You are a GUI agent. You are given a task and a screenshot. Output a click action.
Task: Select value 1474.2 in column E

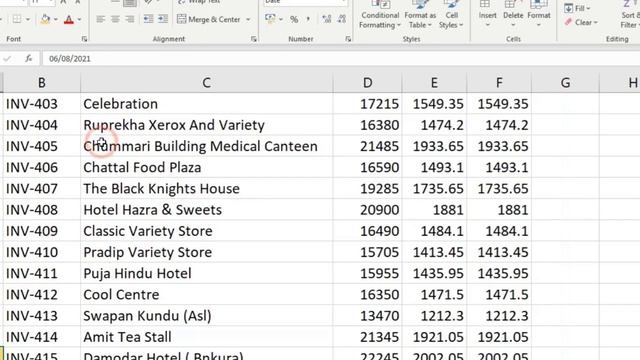point(434,125)
